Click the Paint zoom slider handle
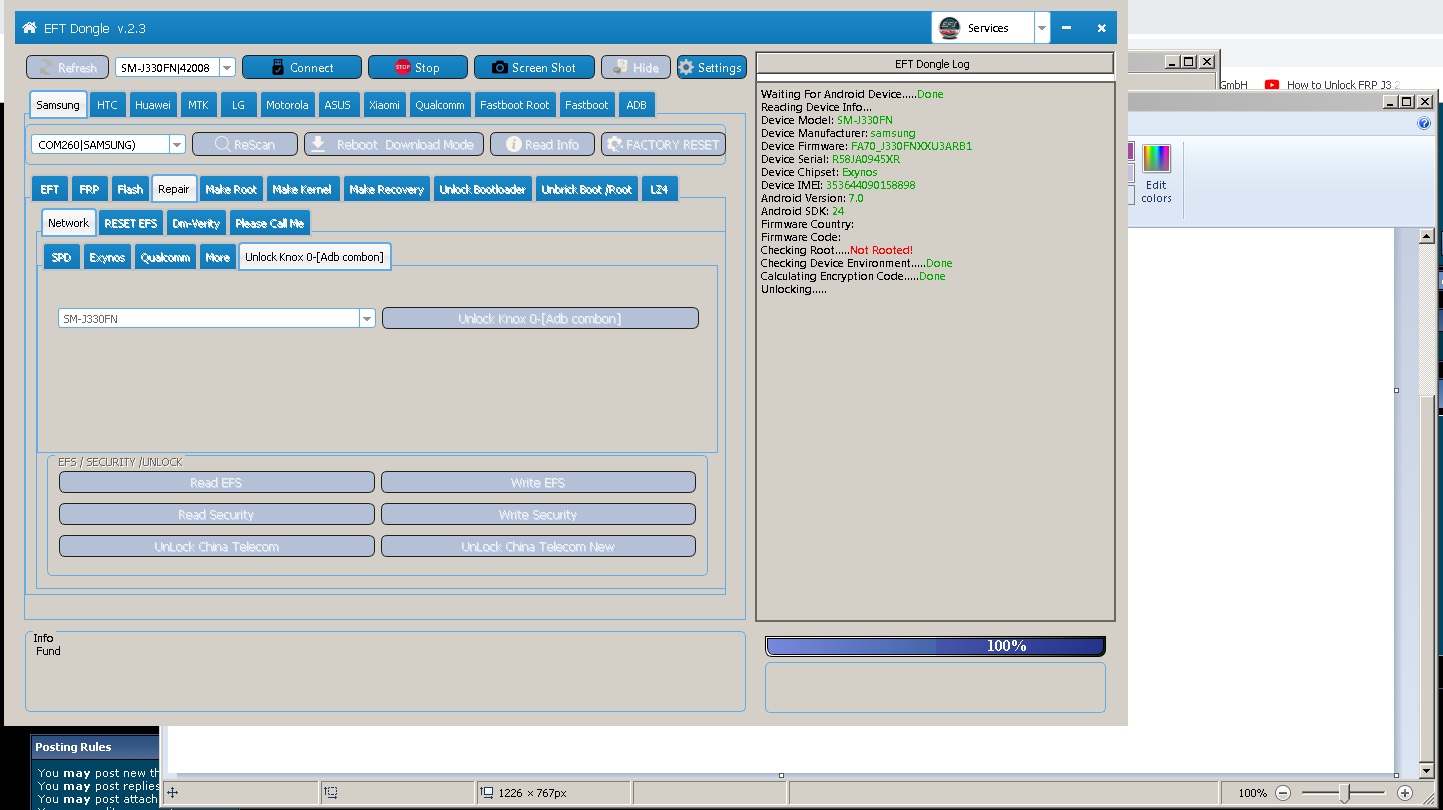 (1345, 793)
